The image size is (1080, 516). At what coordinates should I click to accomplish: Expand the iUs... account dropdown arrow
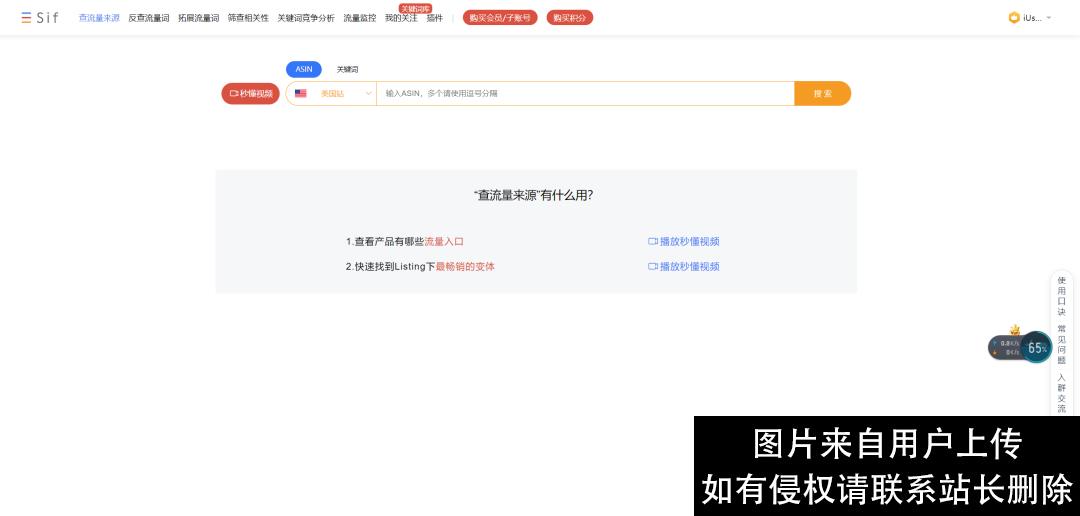1048,18
